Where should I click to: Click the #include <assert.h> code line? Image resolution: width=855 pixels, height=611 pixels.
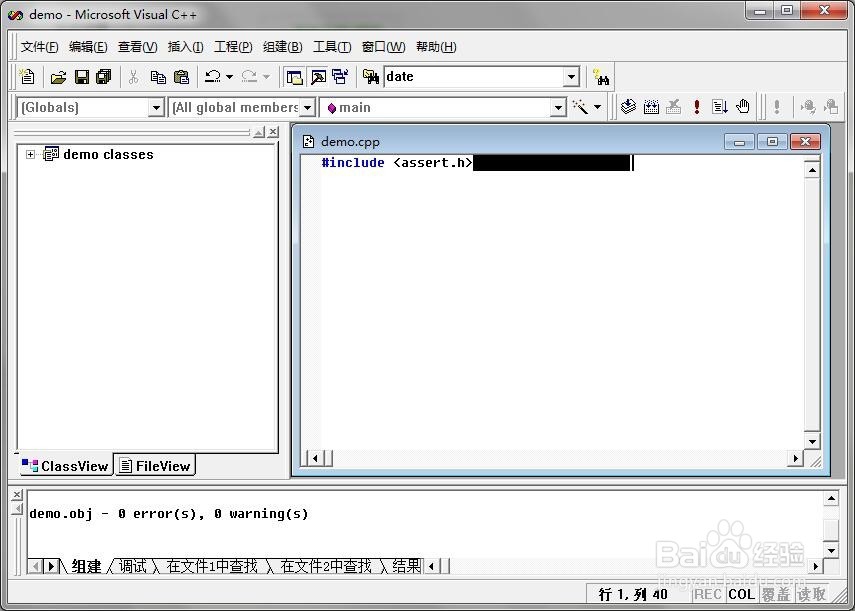pos(396,162)
